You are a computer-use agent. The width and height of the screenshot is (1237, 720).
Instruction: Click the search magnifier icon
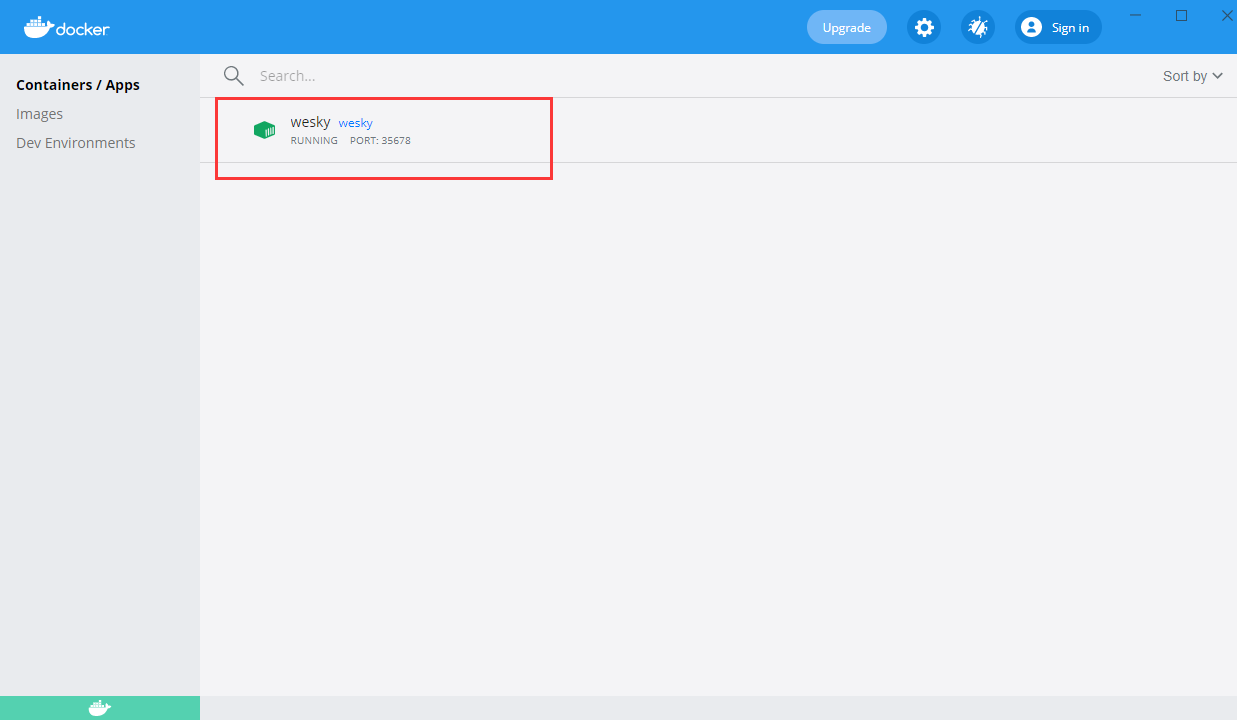(x=234, y=76)
